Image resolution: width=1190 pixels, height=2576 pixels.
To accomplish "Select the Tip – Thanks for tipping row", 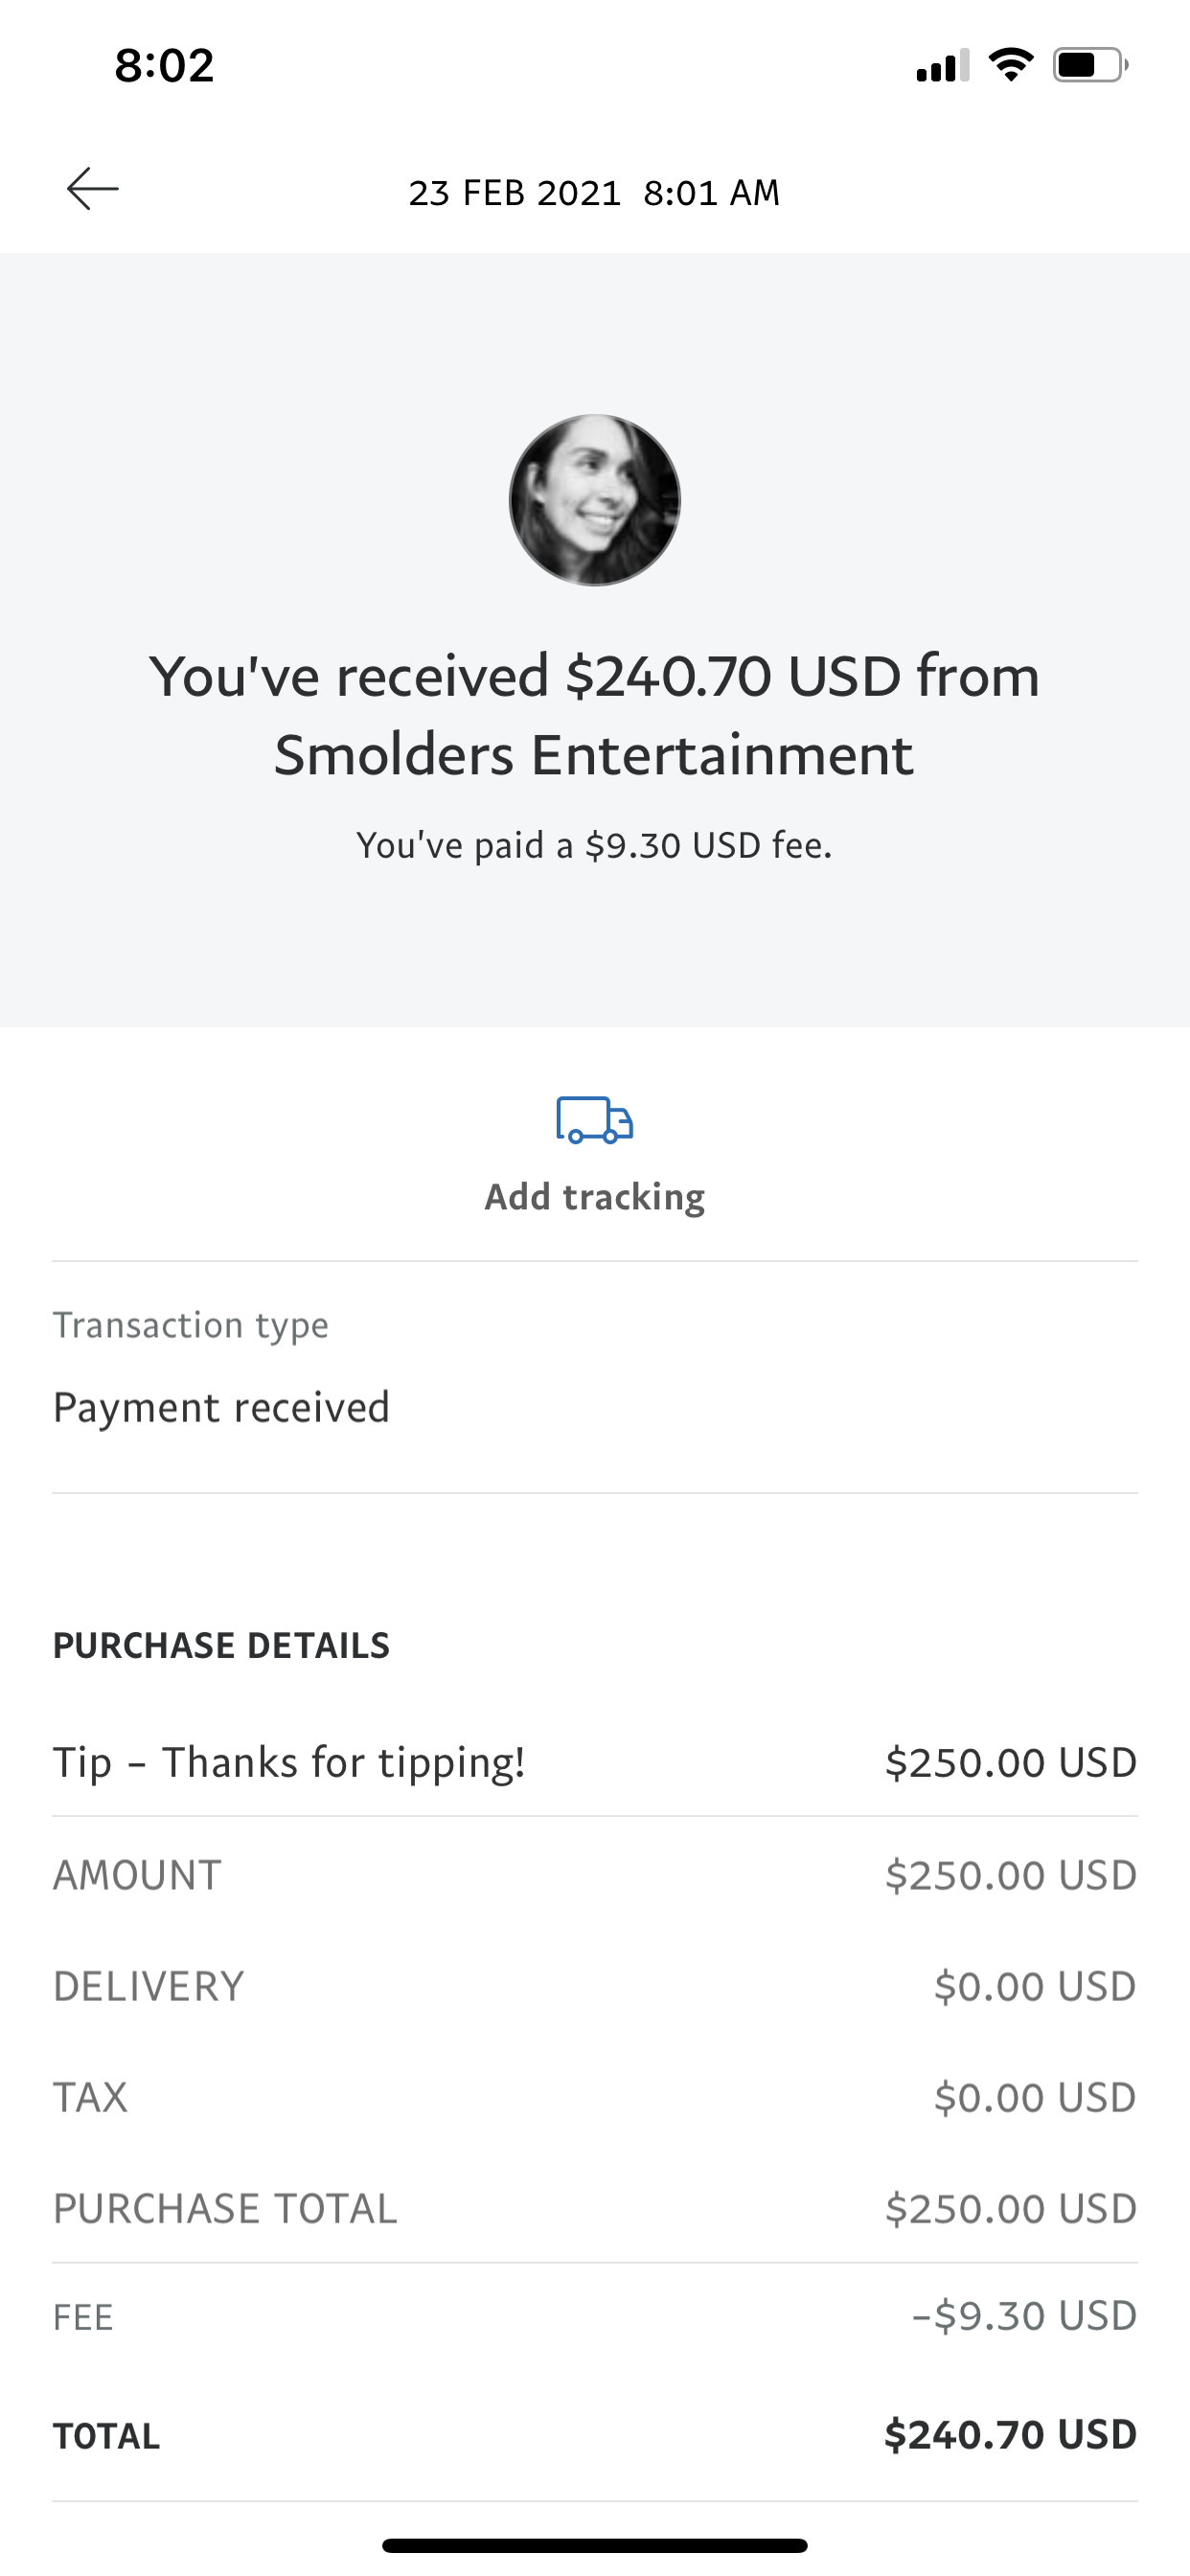I will [595, 1762].
